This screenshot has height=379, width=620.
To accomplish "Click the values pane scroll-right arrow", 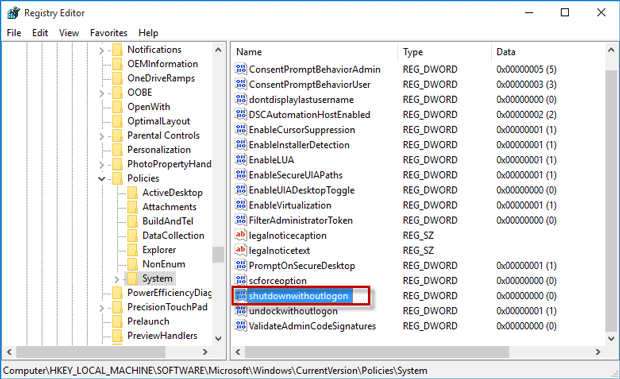I will (598, 351).
